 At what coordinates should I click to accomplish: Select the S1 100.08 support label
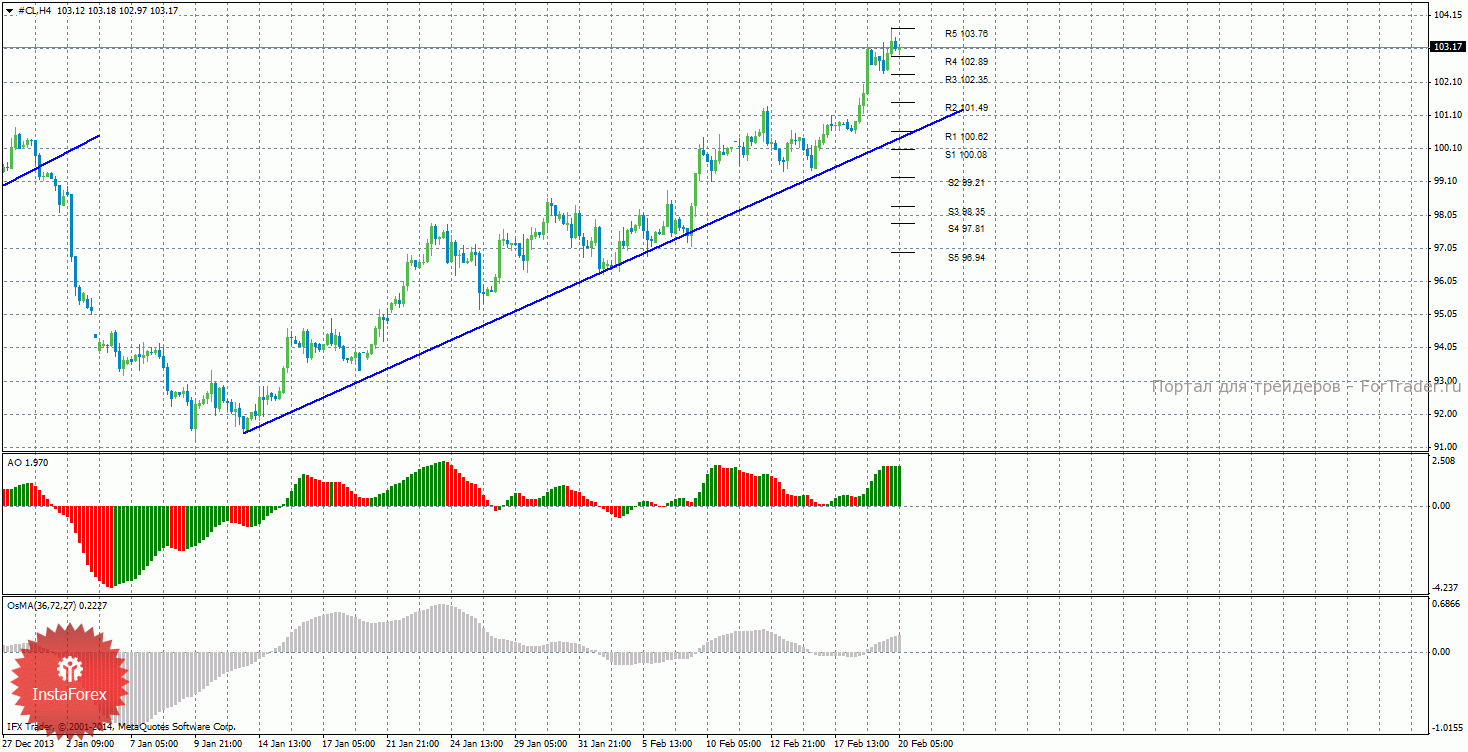(966, 155)
